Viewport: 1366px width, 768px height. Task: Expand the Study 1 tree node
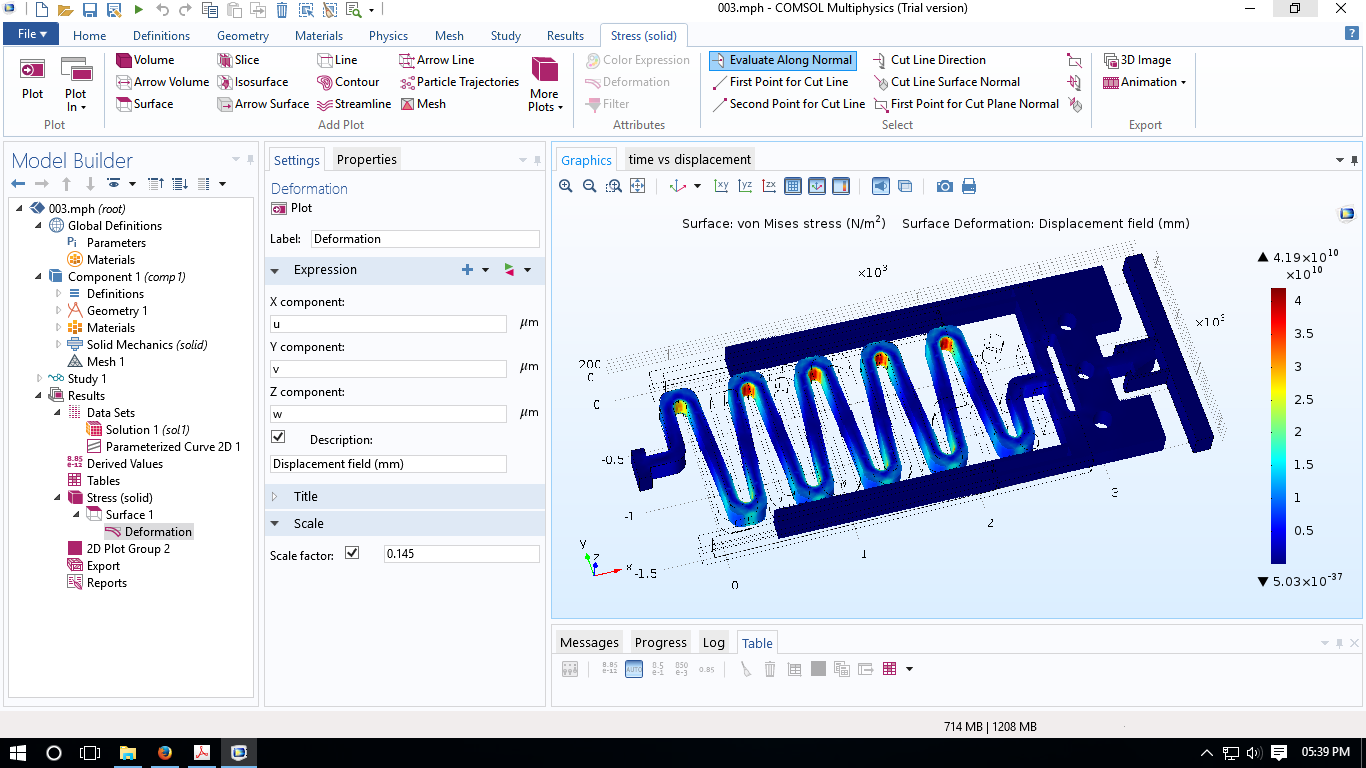40,379
